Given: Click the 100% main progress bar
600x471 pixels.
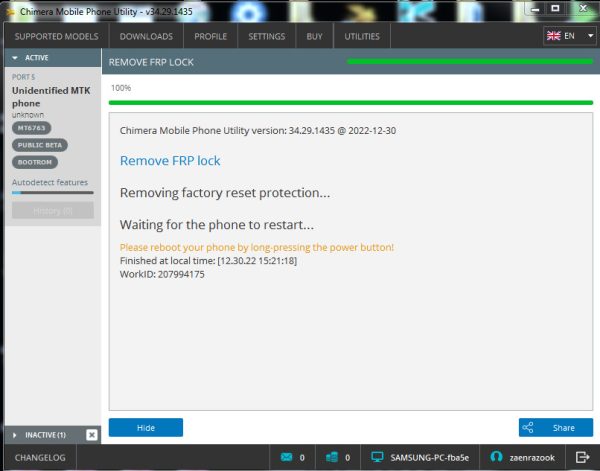Looking at the screenshot, I should point(351,103).
